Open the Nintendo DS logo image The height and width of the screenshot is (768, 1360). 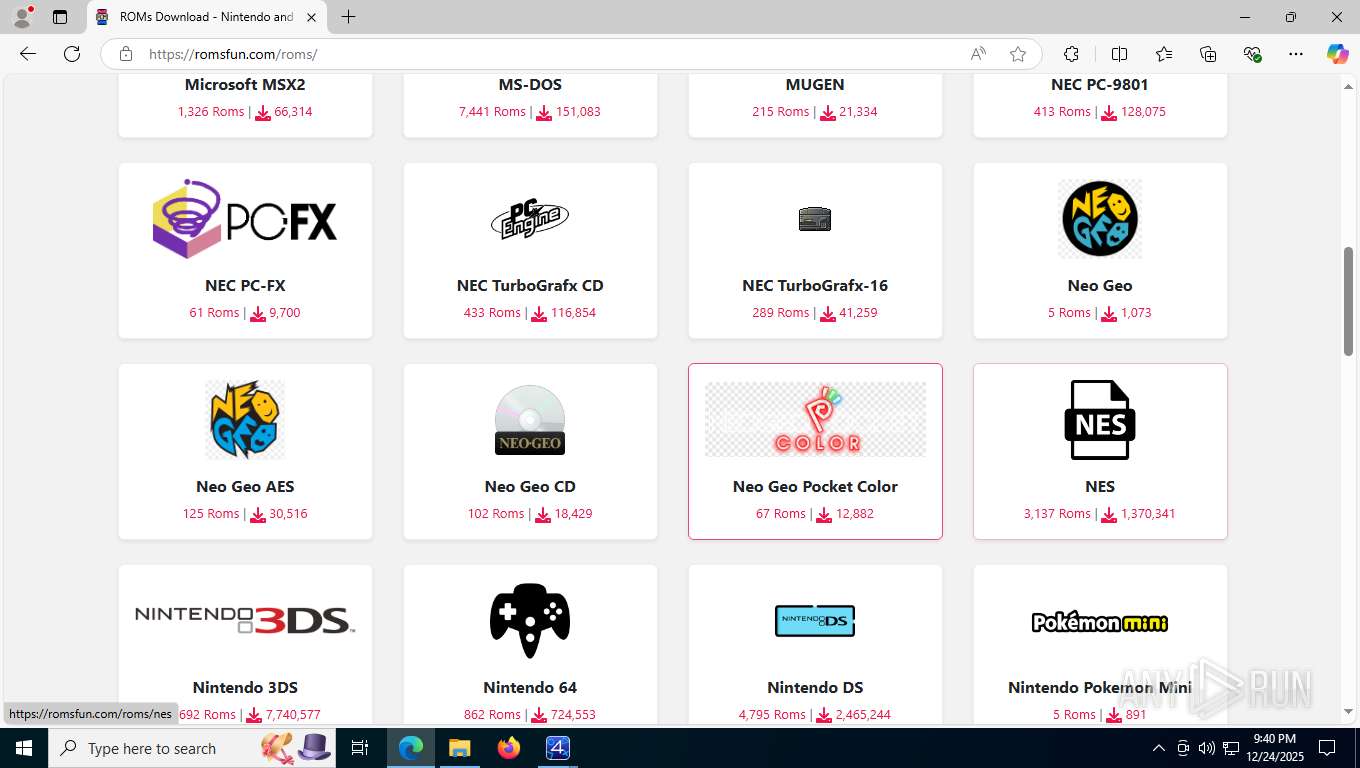click(x=815, y=621)
